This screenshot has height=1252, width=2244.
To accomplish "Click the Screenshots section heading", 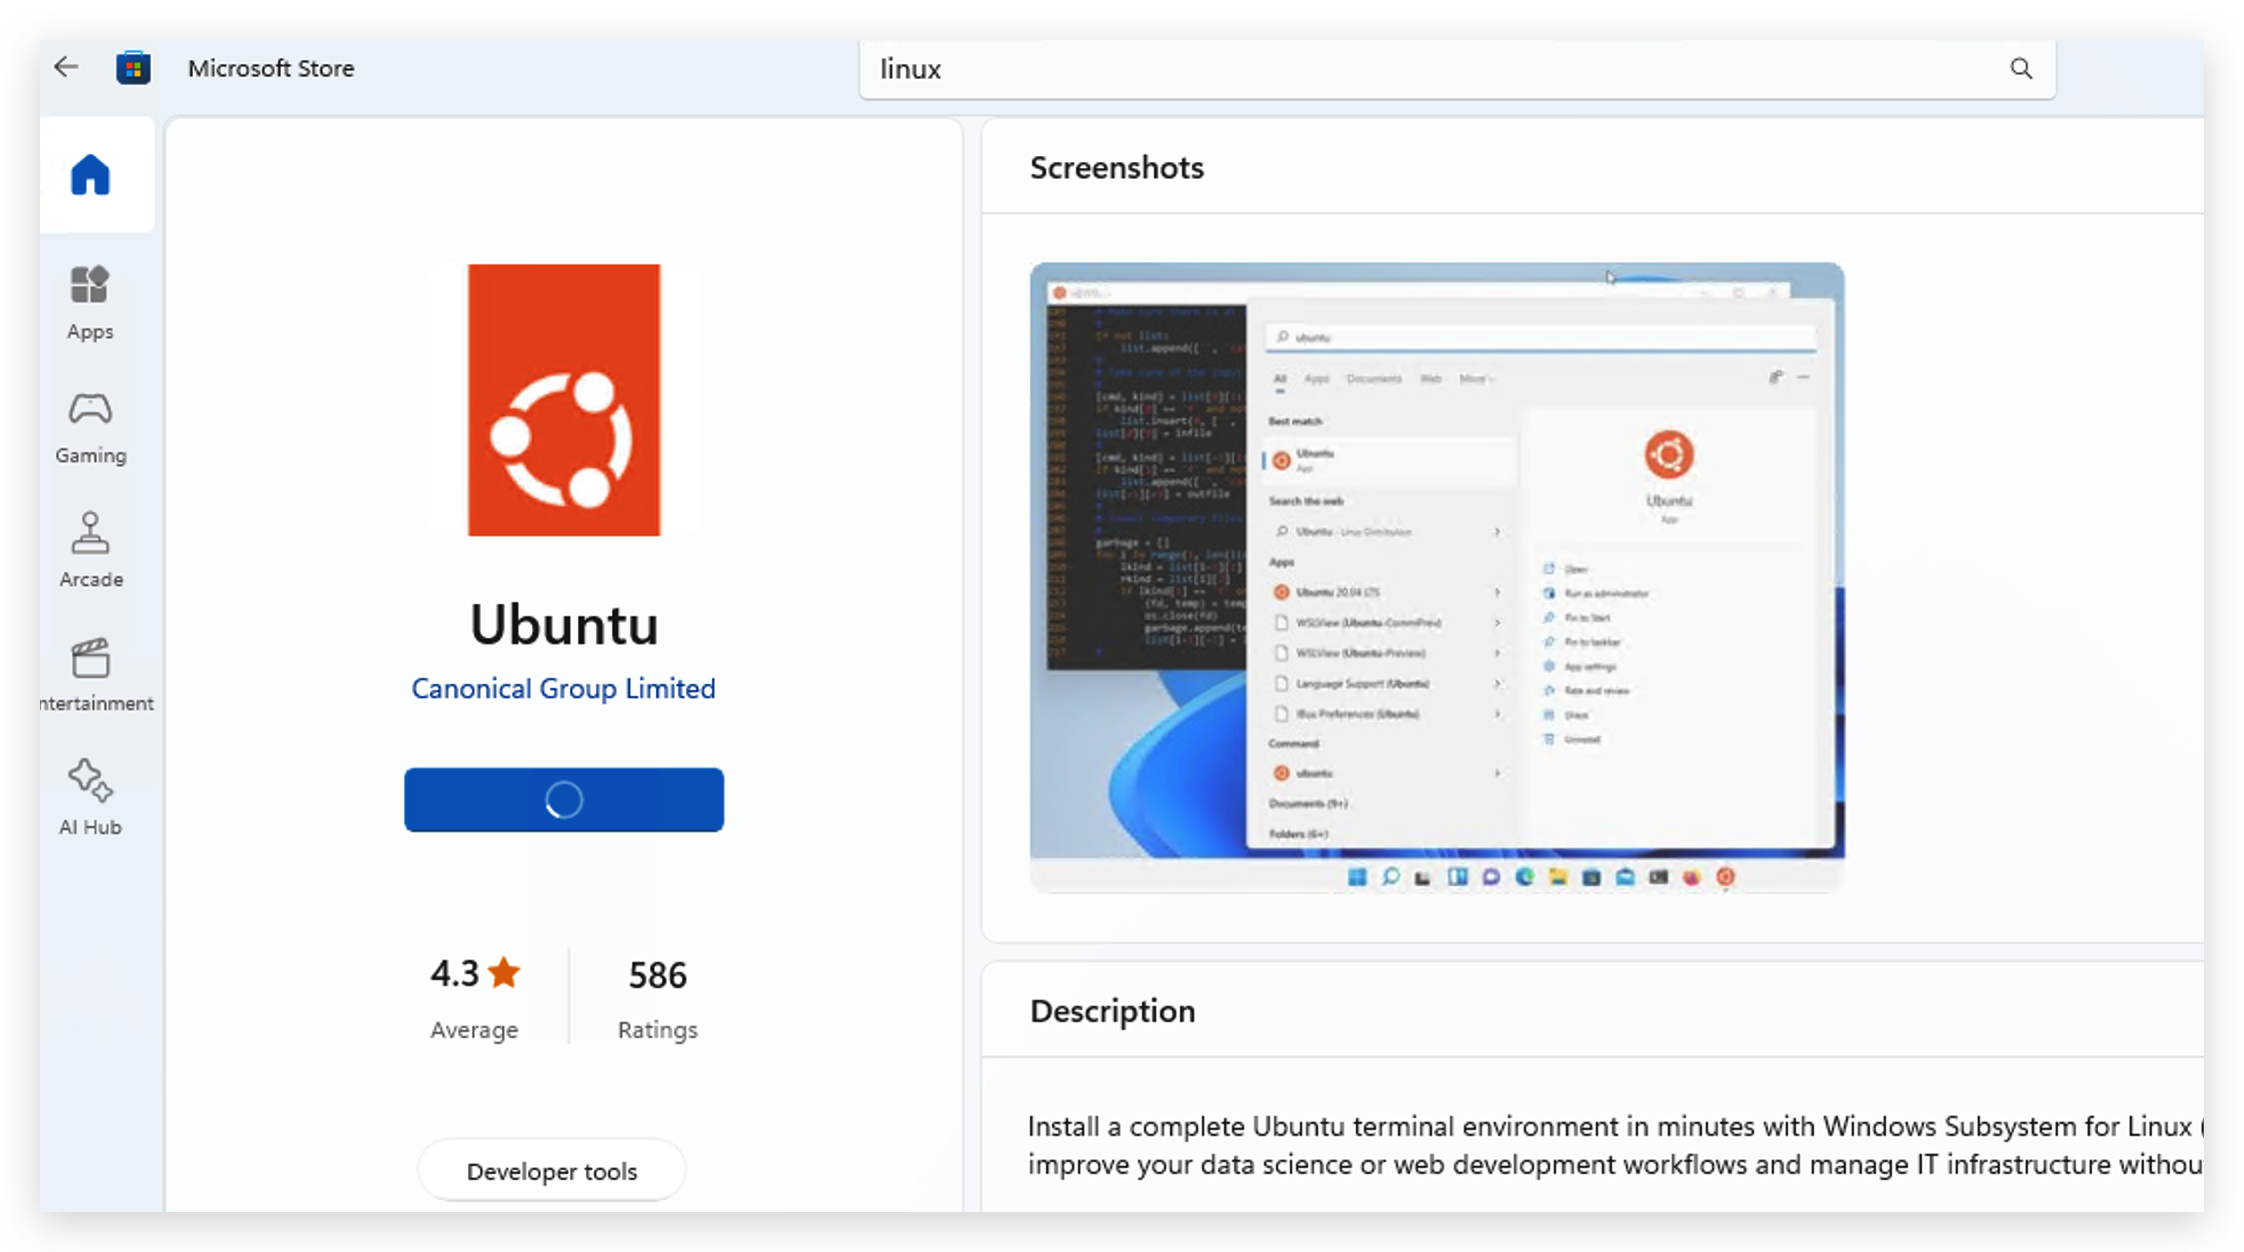I will (x=1117, y=167).
